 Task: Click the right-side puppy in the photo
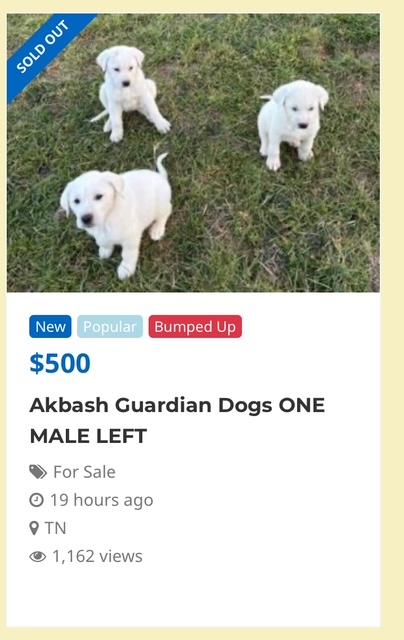click(292, 124)
